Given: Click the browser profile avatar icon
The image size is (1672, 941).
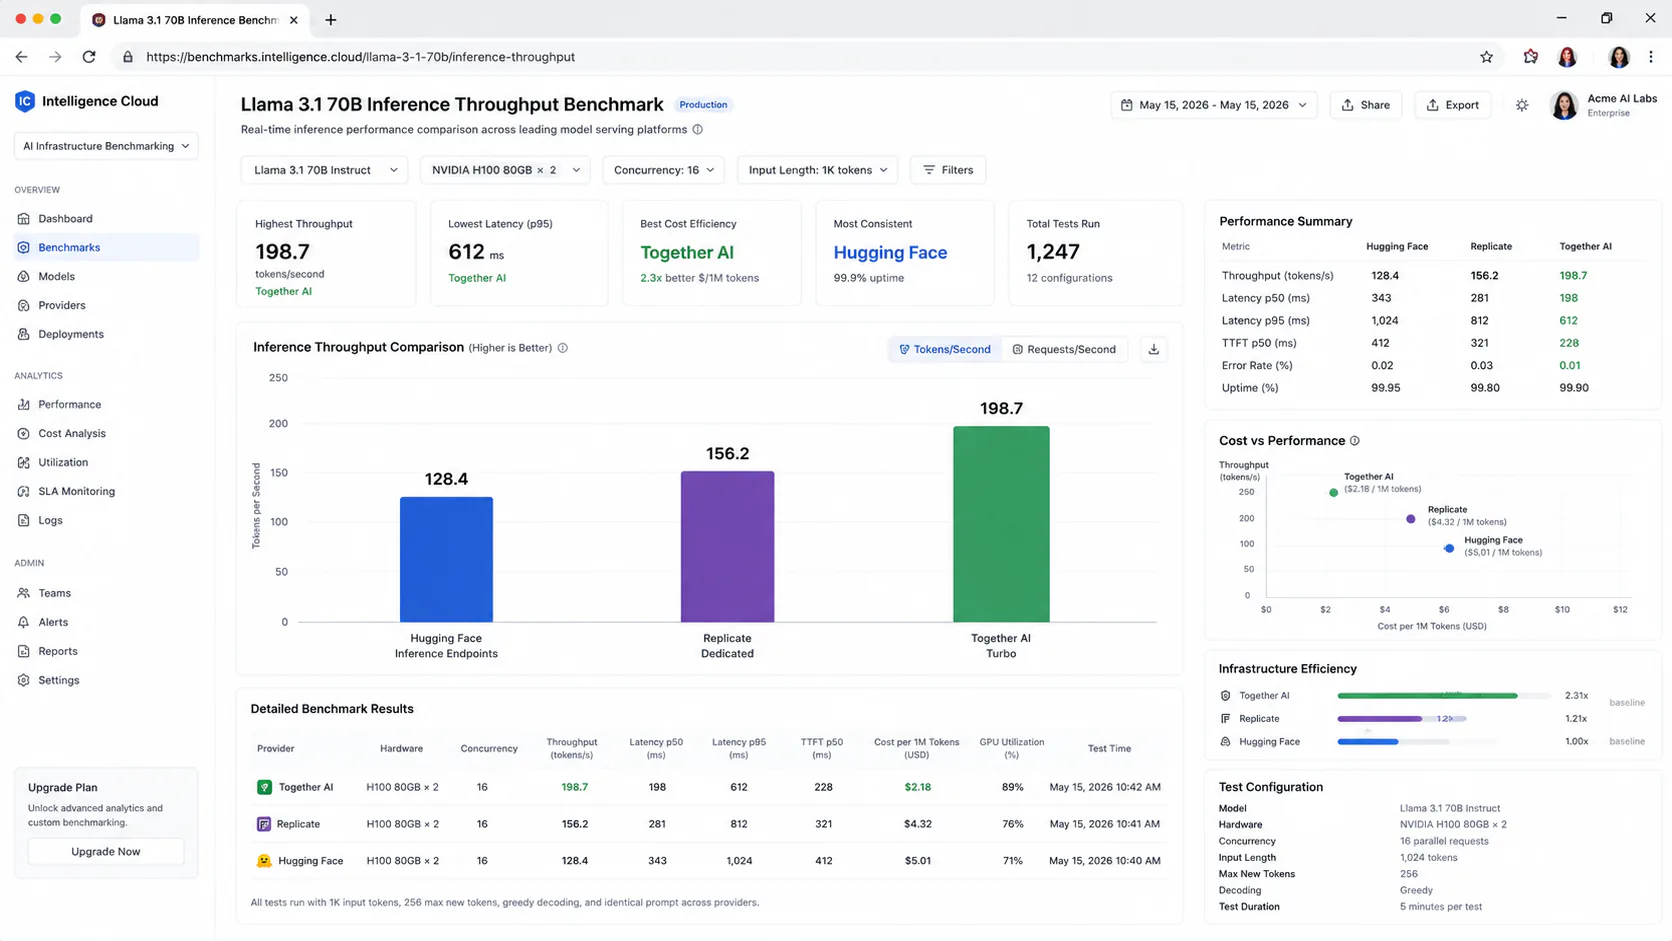Looking at the screenshot, I should tap(1618, 57).
